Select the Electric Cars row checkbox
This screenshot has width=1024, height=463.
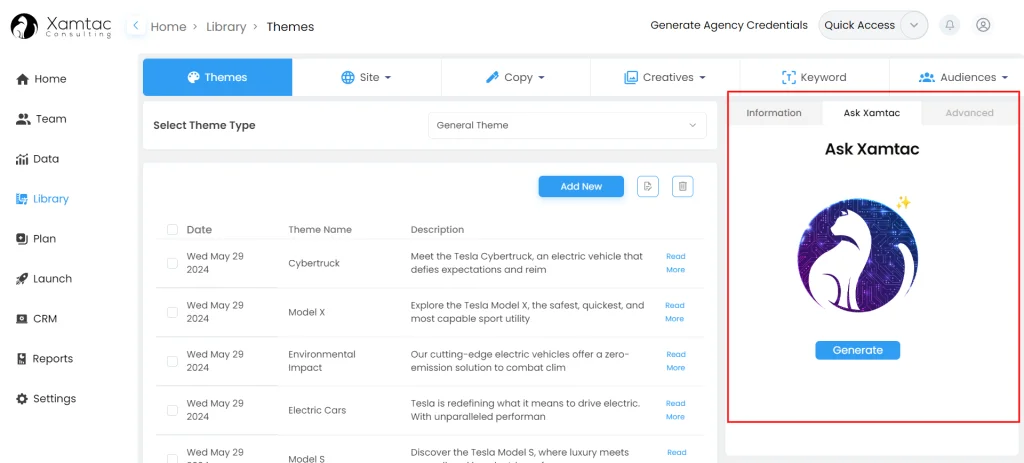(x=173, y=410)
